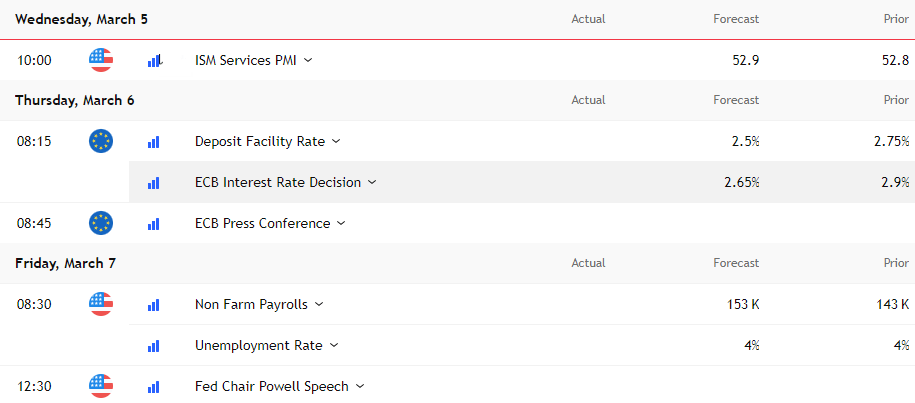Open the Non Farm Payrolls event name
The image size is (915, 403).
[x=252, y=304]
